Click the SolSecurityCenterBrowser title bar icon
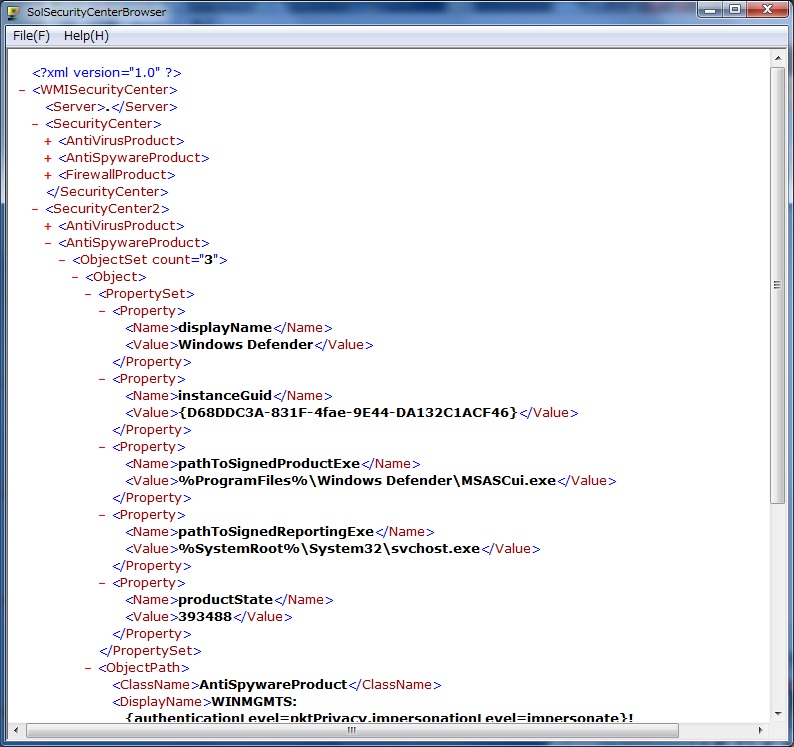This screenshot has height=747, width=794. point(14,12)
